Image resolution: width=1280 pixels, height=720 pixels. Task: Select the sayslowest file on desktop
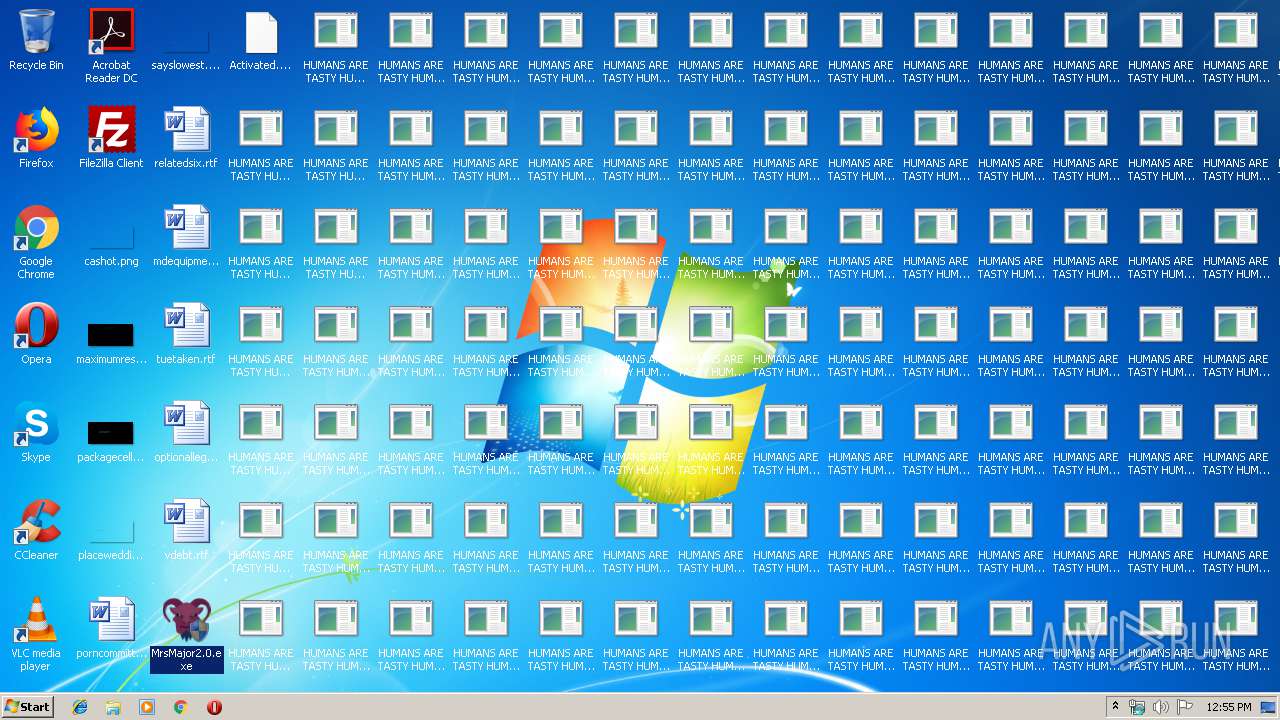coord(186,40)
